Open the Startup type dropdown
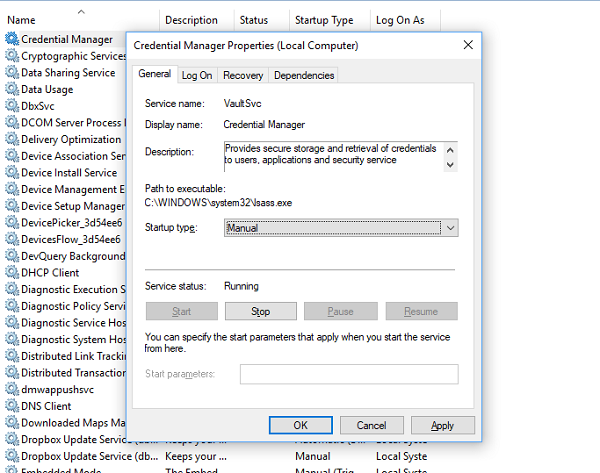Viewport: 600px width, 473px height. [x=341, y=228]
